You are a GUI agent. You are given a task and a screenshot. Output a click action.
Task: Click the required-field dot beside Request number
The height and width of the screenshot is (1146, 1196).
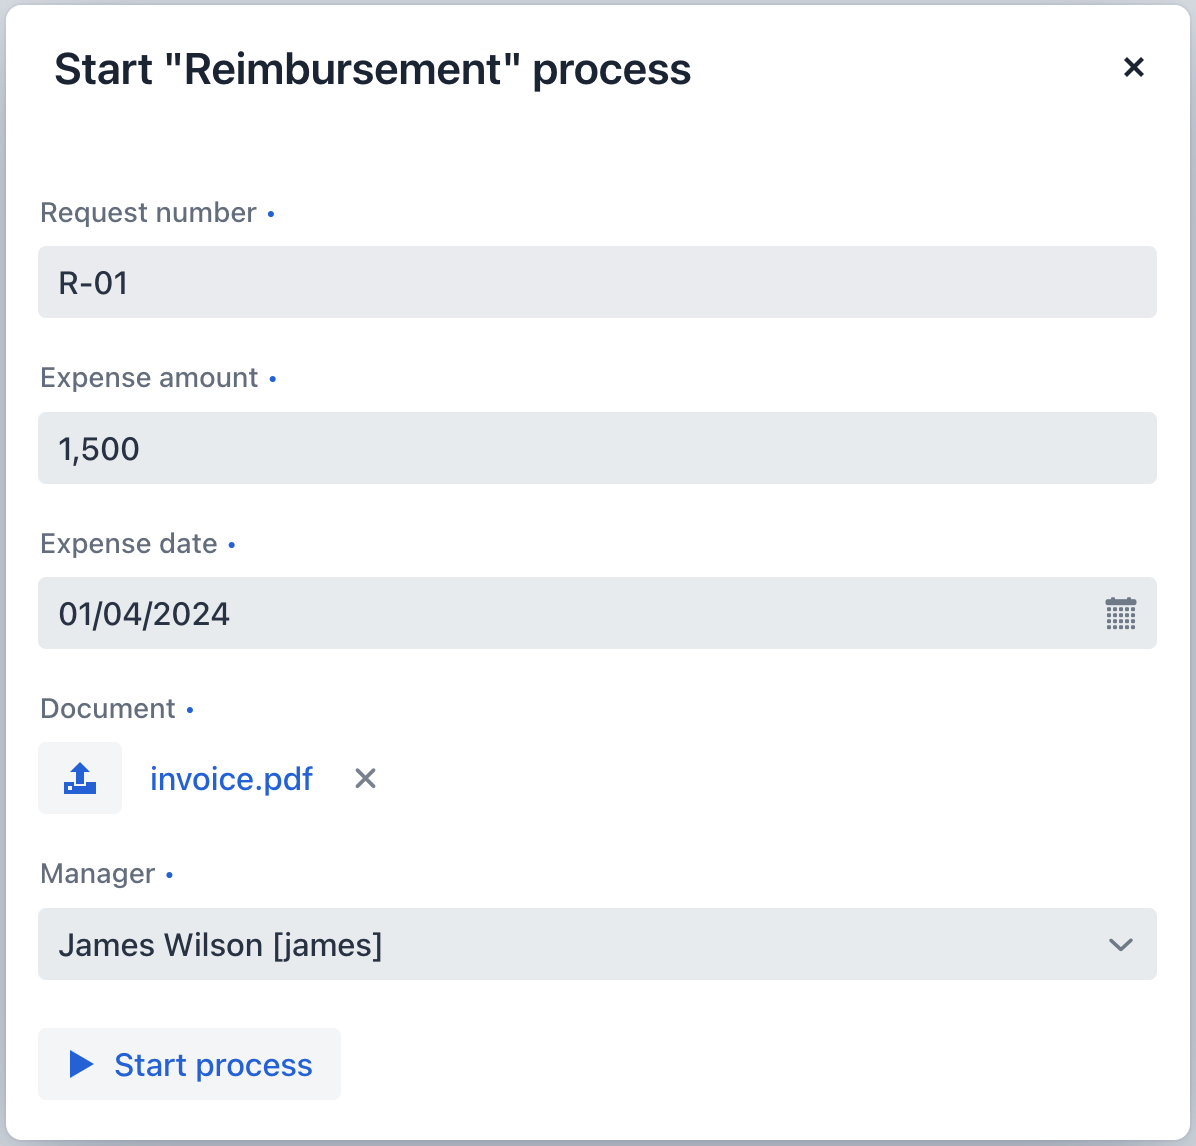click(271, 214)
